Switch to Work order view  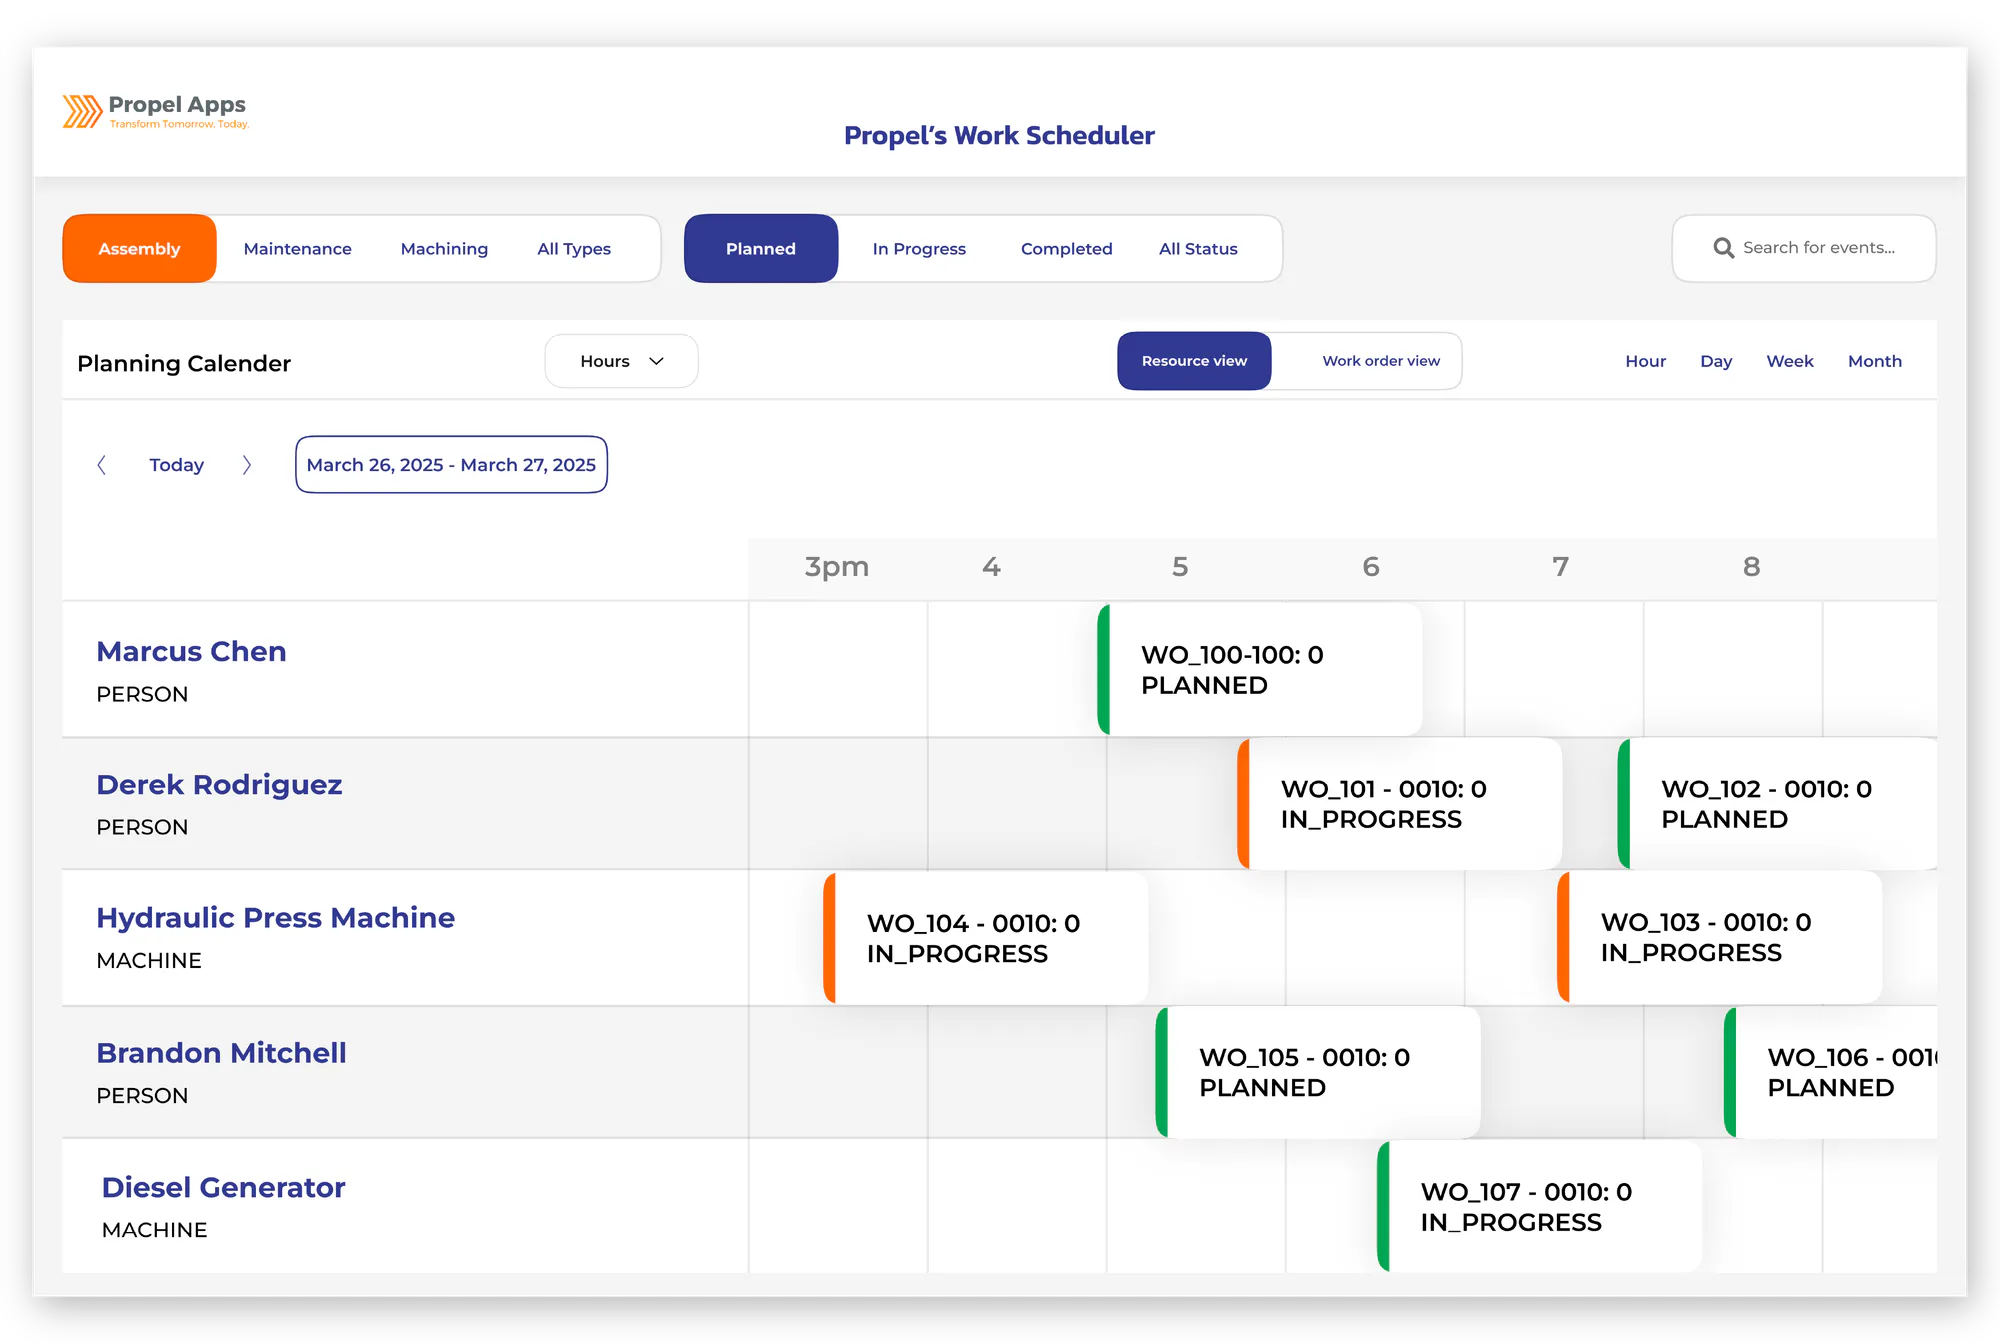pyautogui.click(x=1381, y=361)
